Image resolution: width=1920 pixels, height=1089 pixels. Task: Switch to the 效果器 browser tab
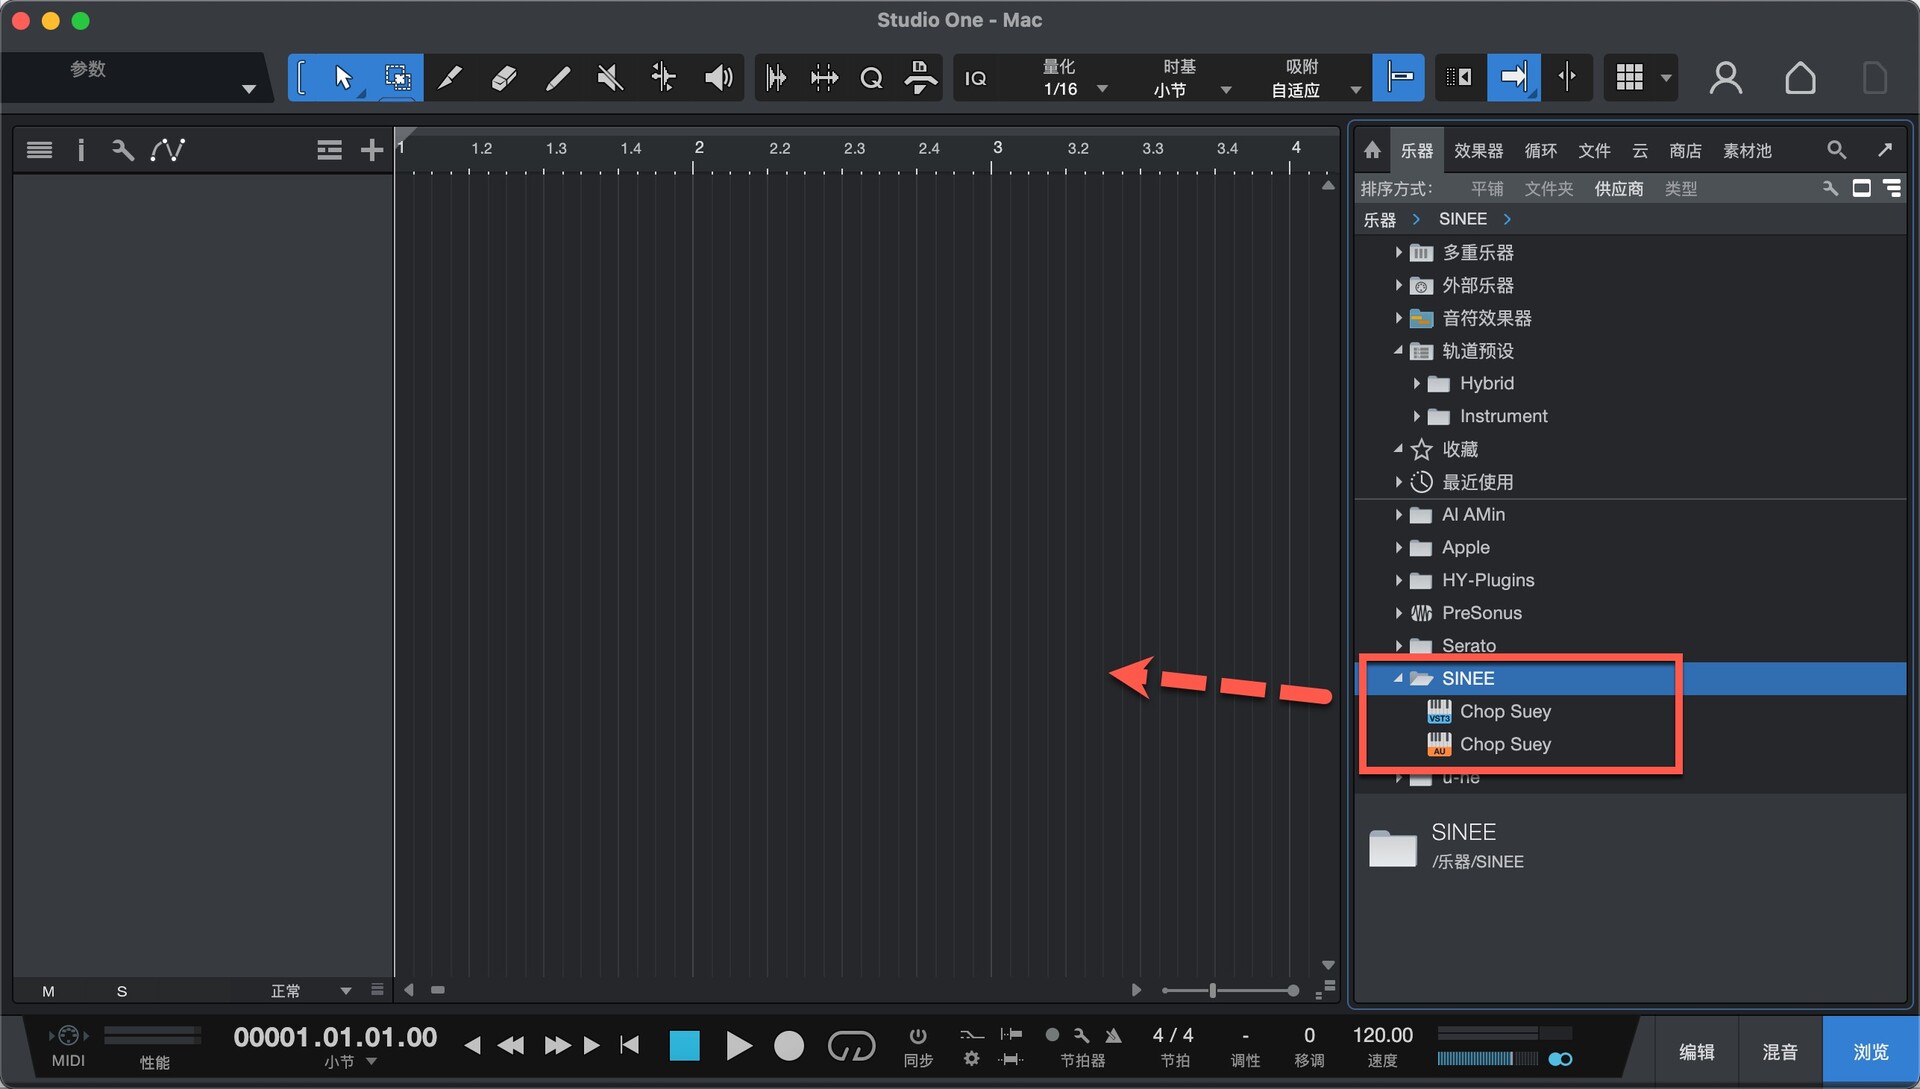[x=1478, y=150]
